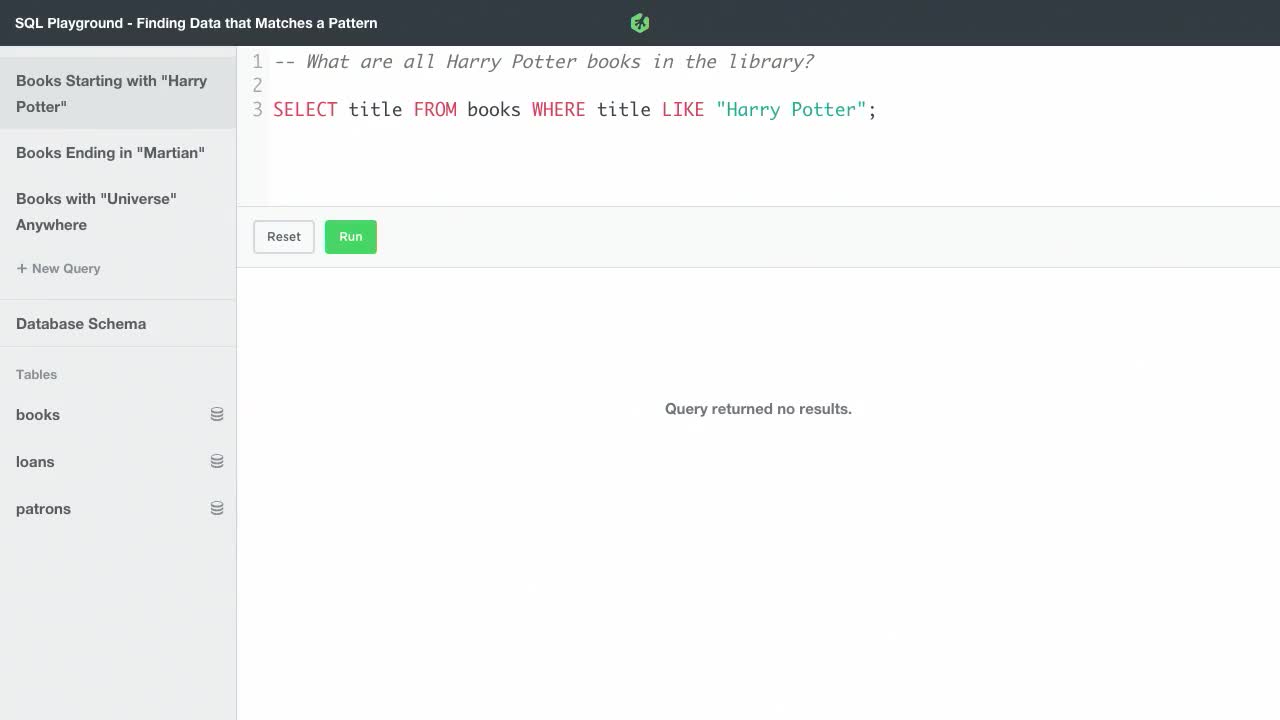This screenshot has height=720, width=1280.
Task: Click the database icon beside the loans table
Action: (x=217, y=460)
